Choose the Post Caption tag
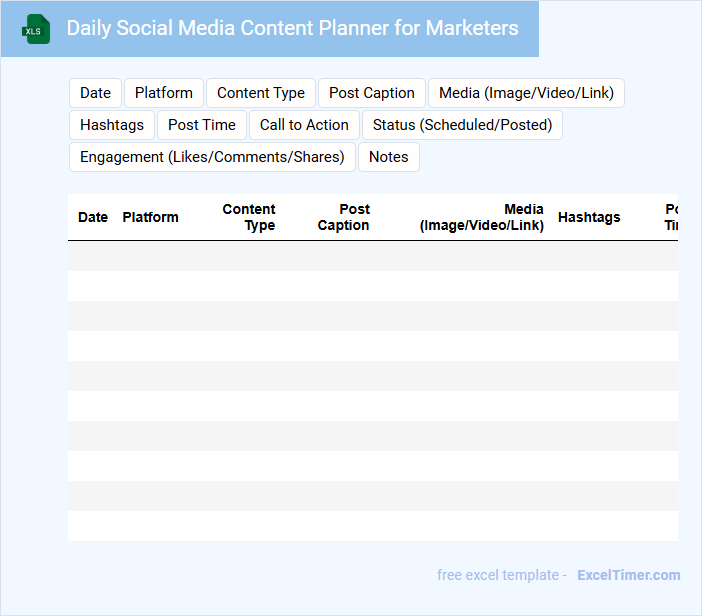This screenshot has width=702, height=616. pos(372,93)
